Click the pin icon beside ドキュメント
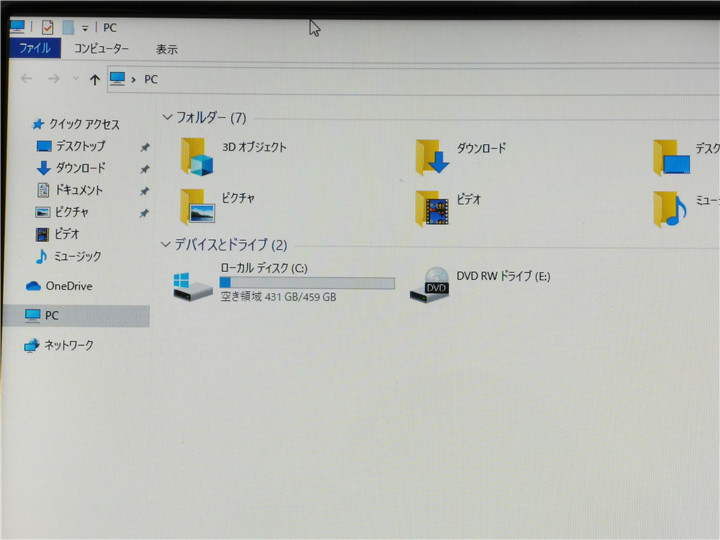This screenshot has width=720, height=540. [x=145, y=191]
